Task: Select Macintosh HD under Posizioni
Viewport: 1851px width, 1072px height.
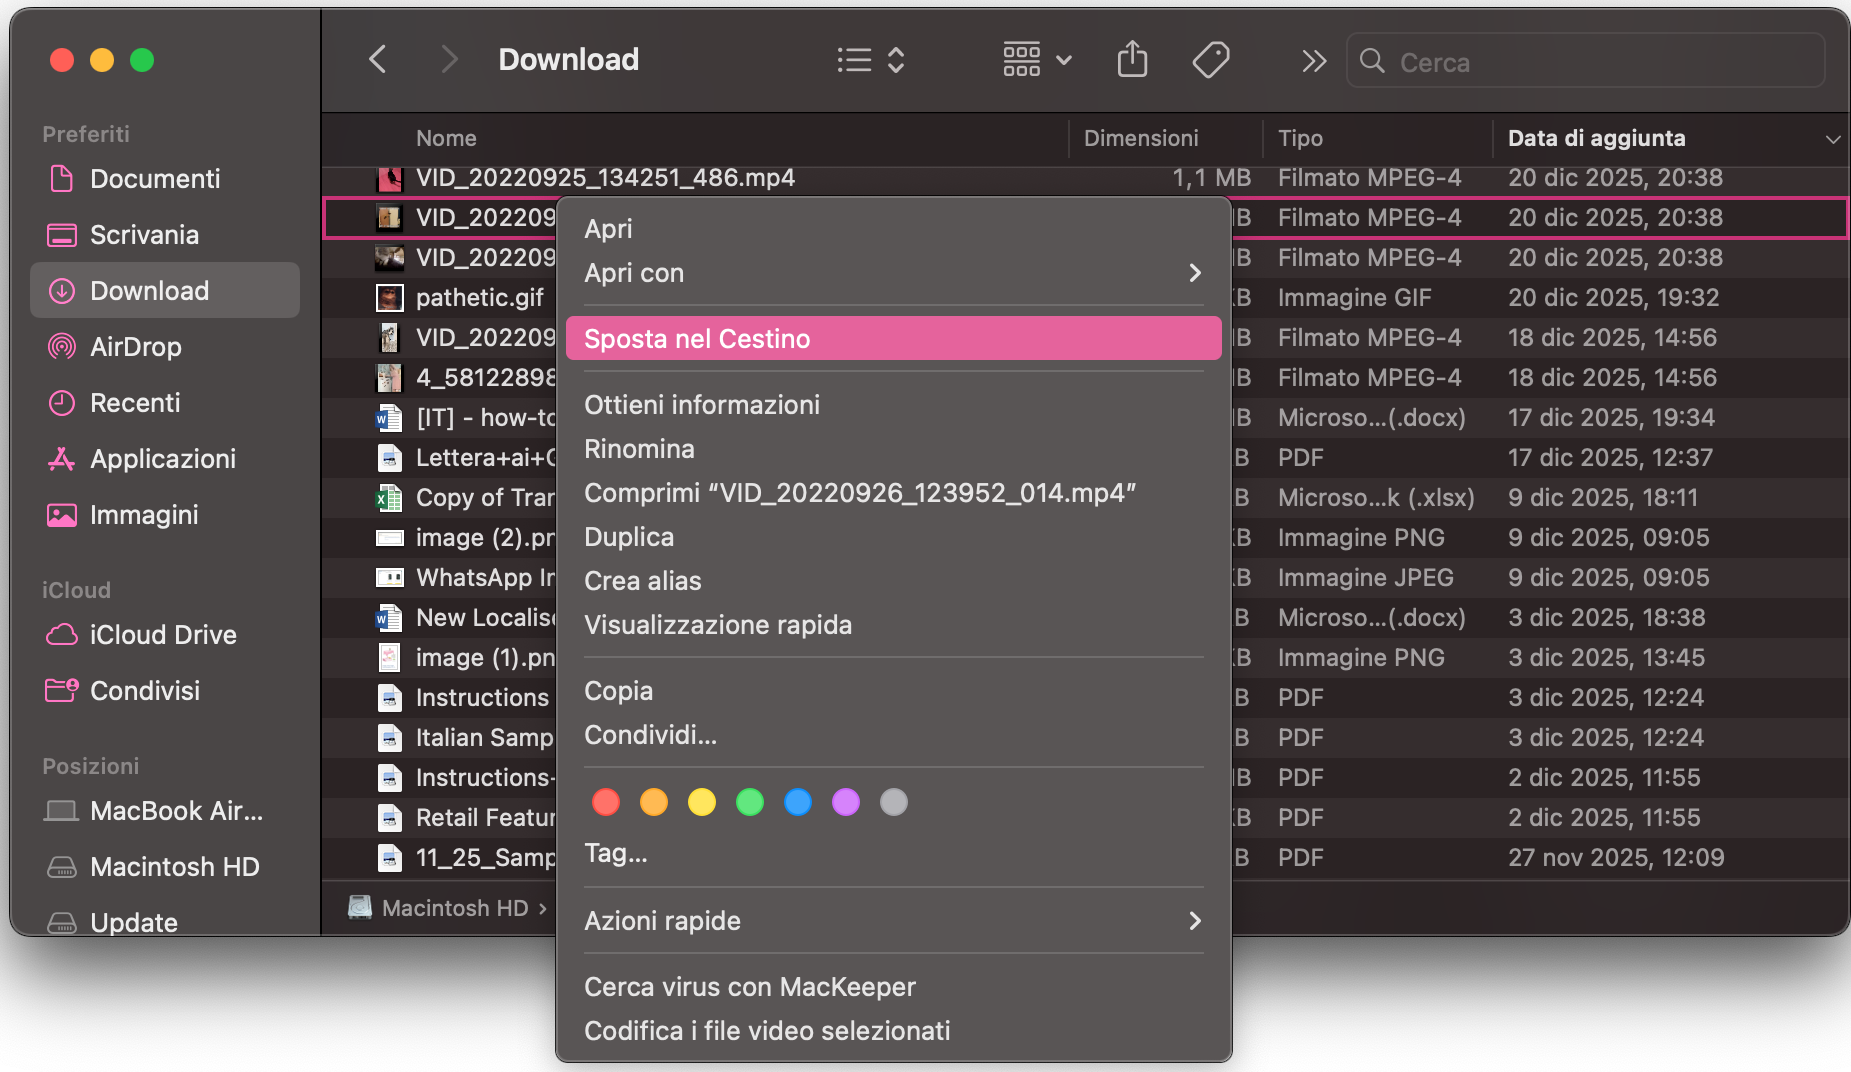Action: pyautogui.click(x=175, y=866)
